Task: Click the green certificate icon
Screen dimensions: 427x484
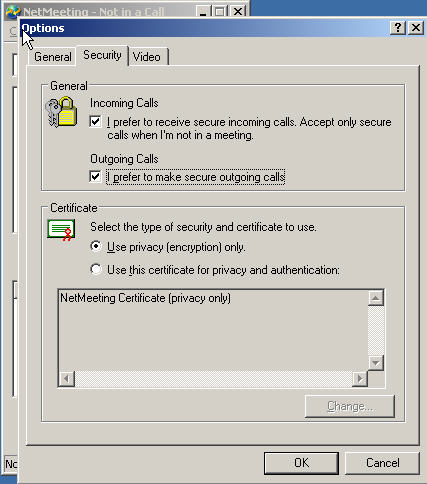Action: pos(61,230)
